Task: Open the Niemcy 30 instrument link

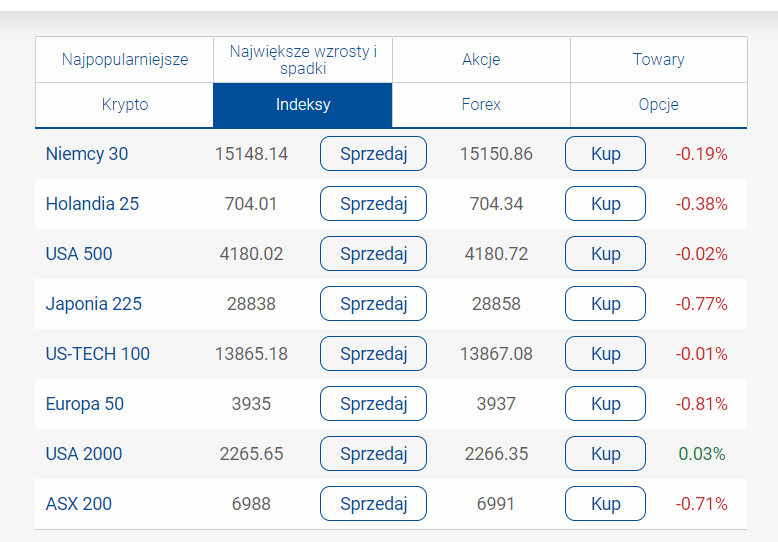Action: pos(87,154)
